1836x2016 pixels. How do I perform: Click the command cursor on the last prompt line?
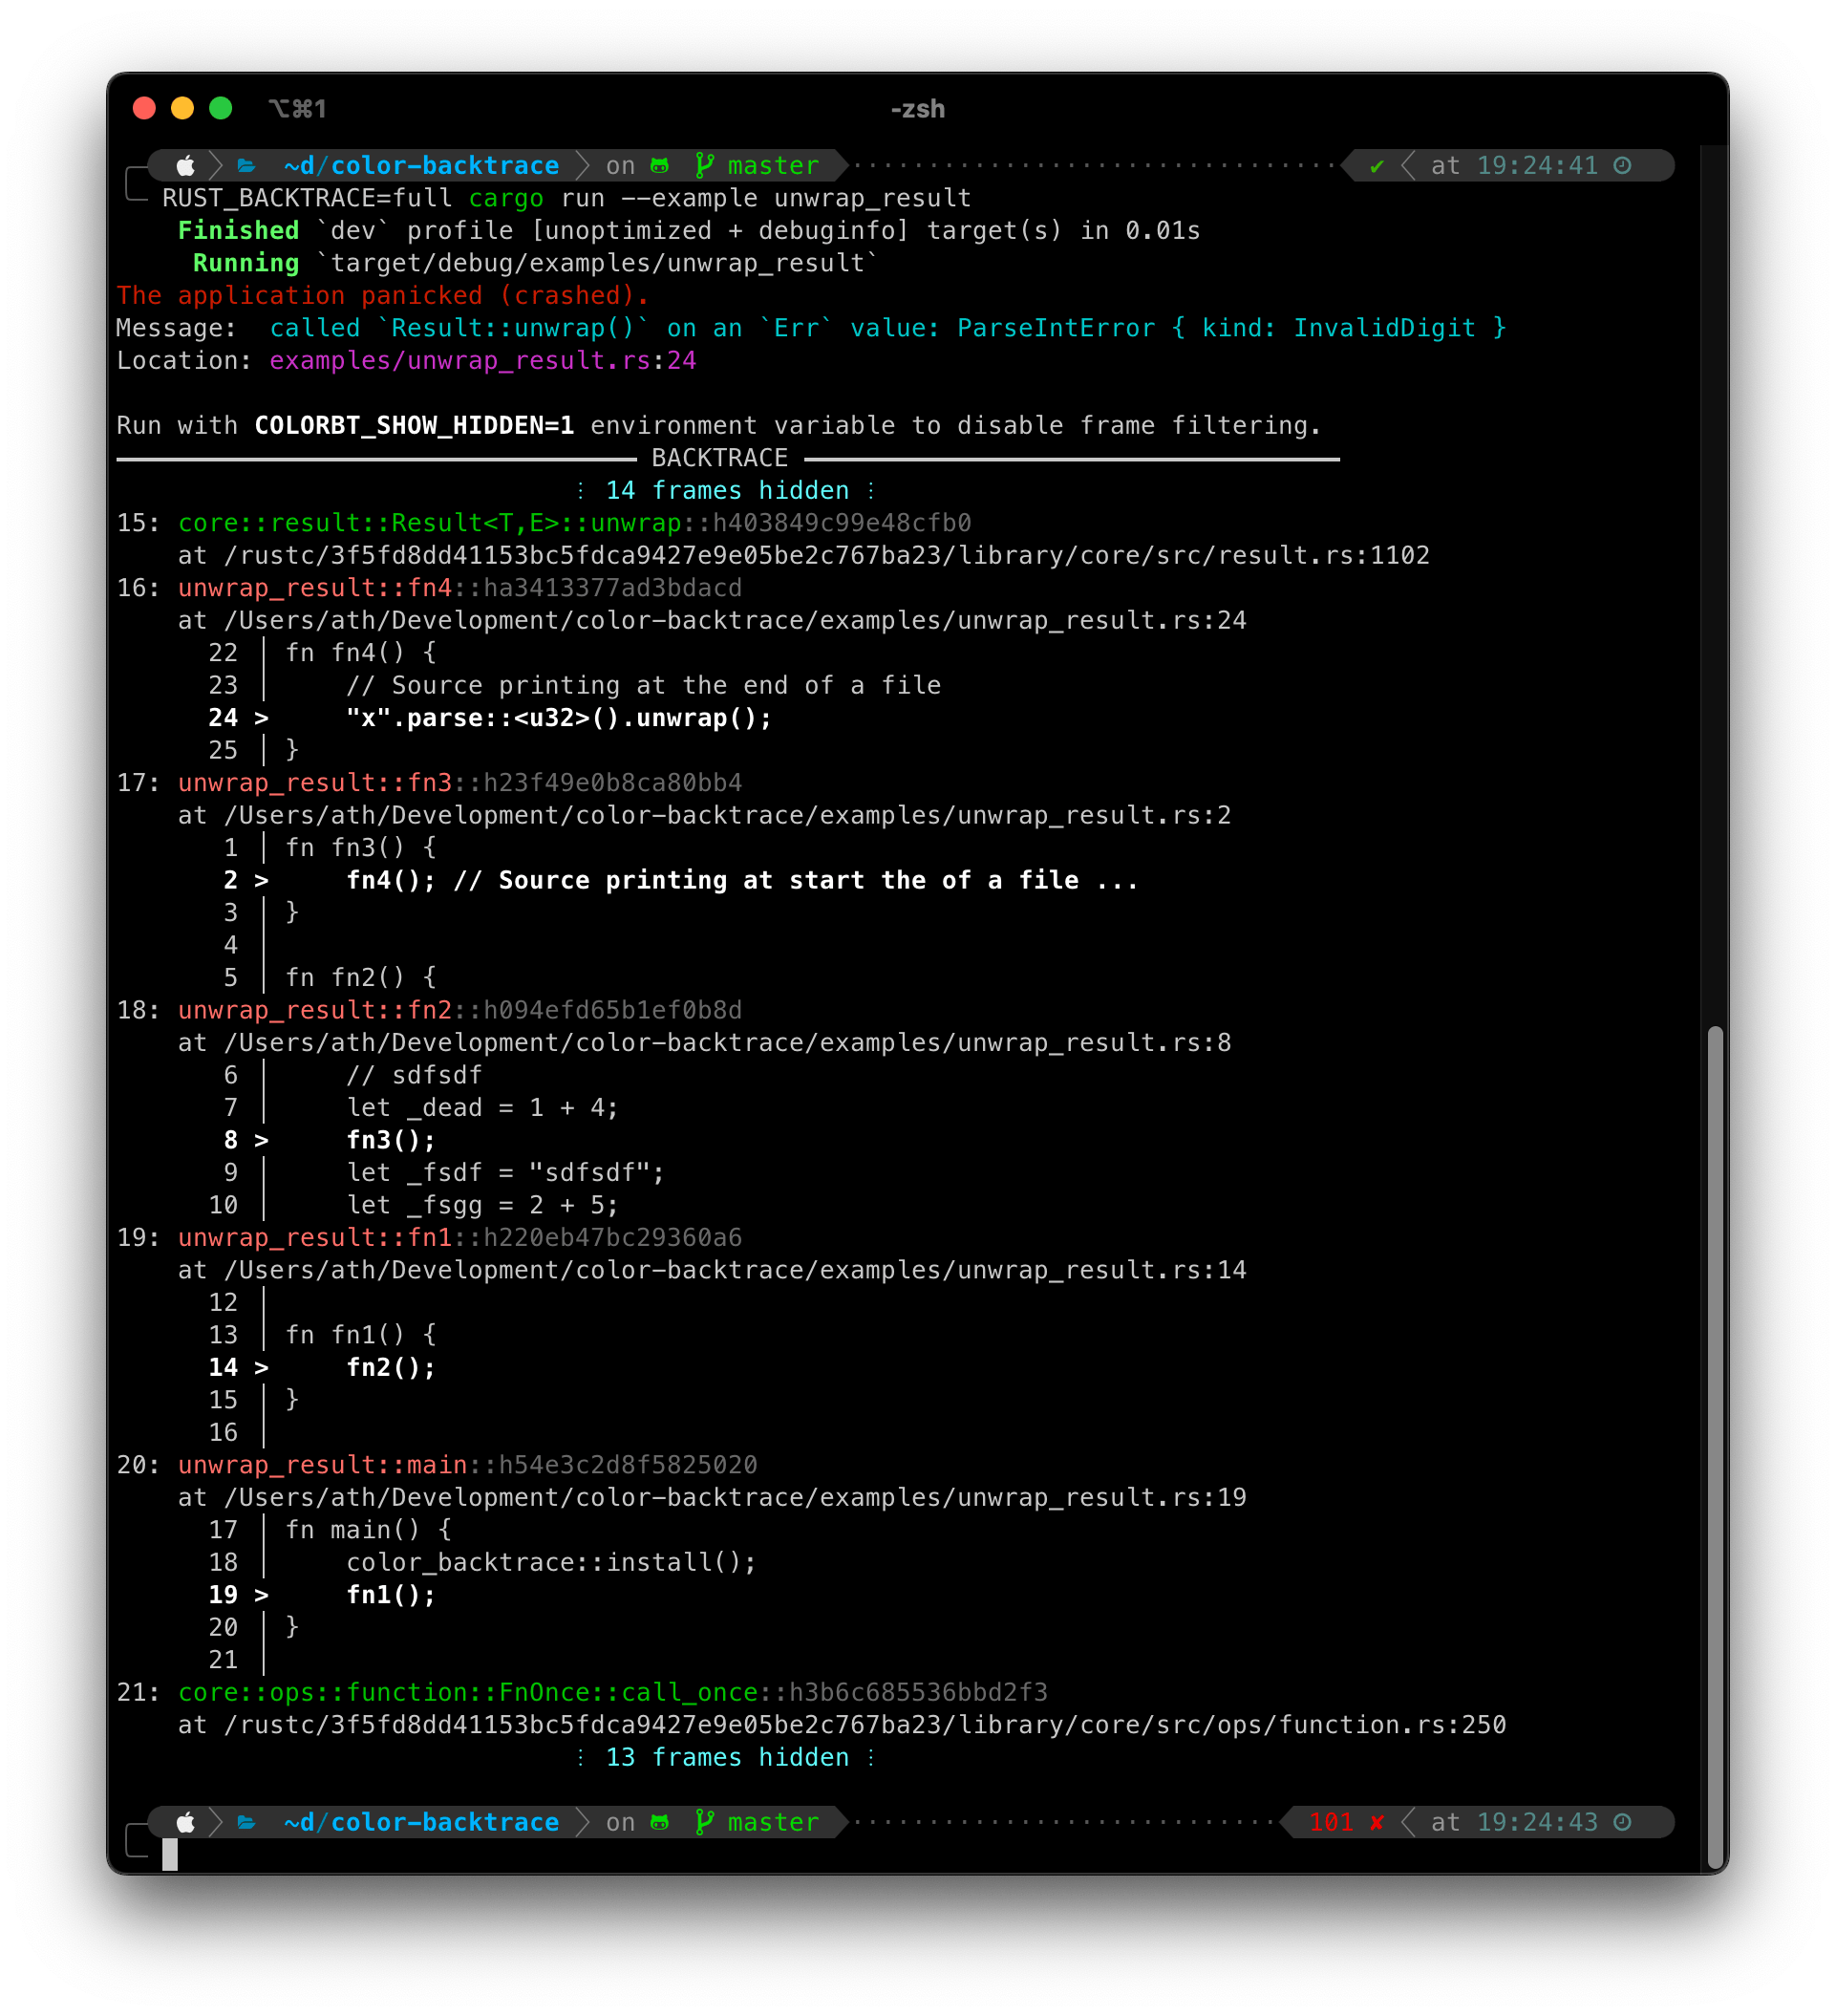[170, 1854]
